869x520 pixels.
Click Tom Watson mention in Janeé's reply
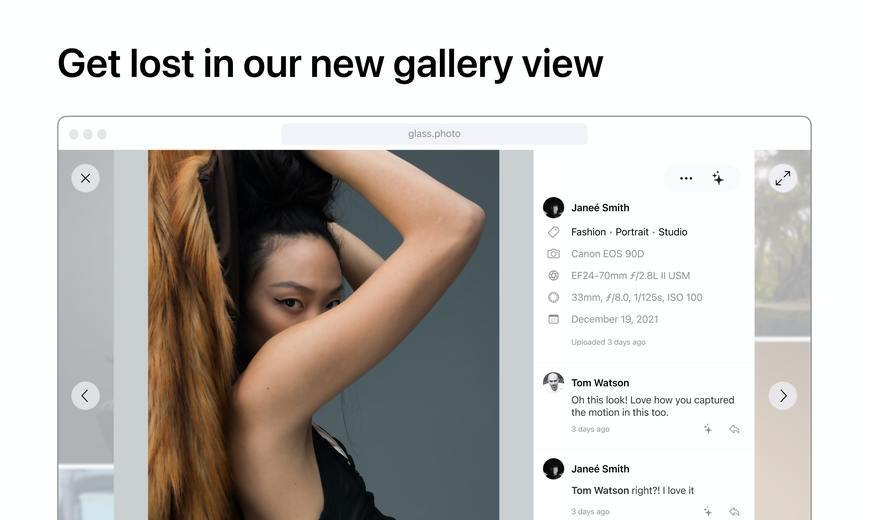[600, 490]
